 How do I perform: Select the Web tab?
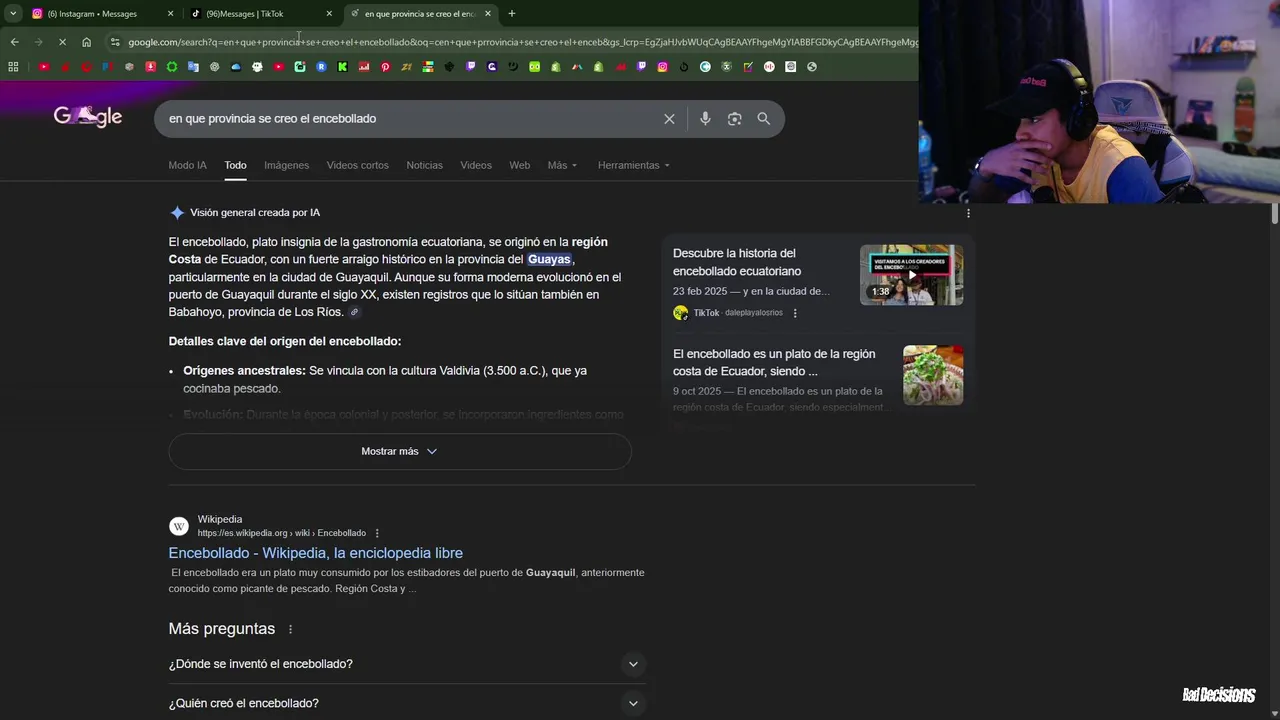pos(520,165)
